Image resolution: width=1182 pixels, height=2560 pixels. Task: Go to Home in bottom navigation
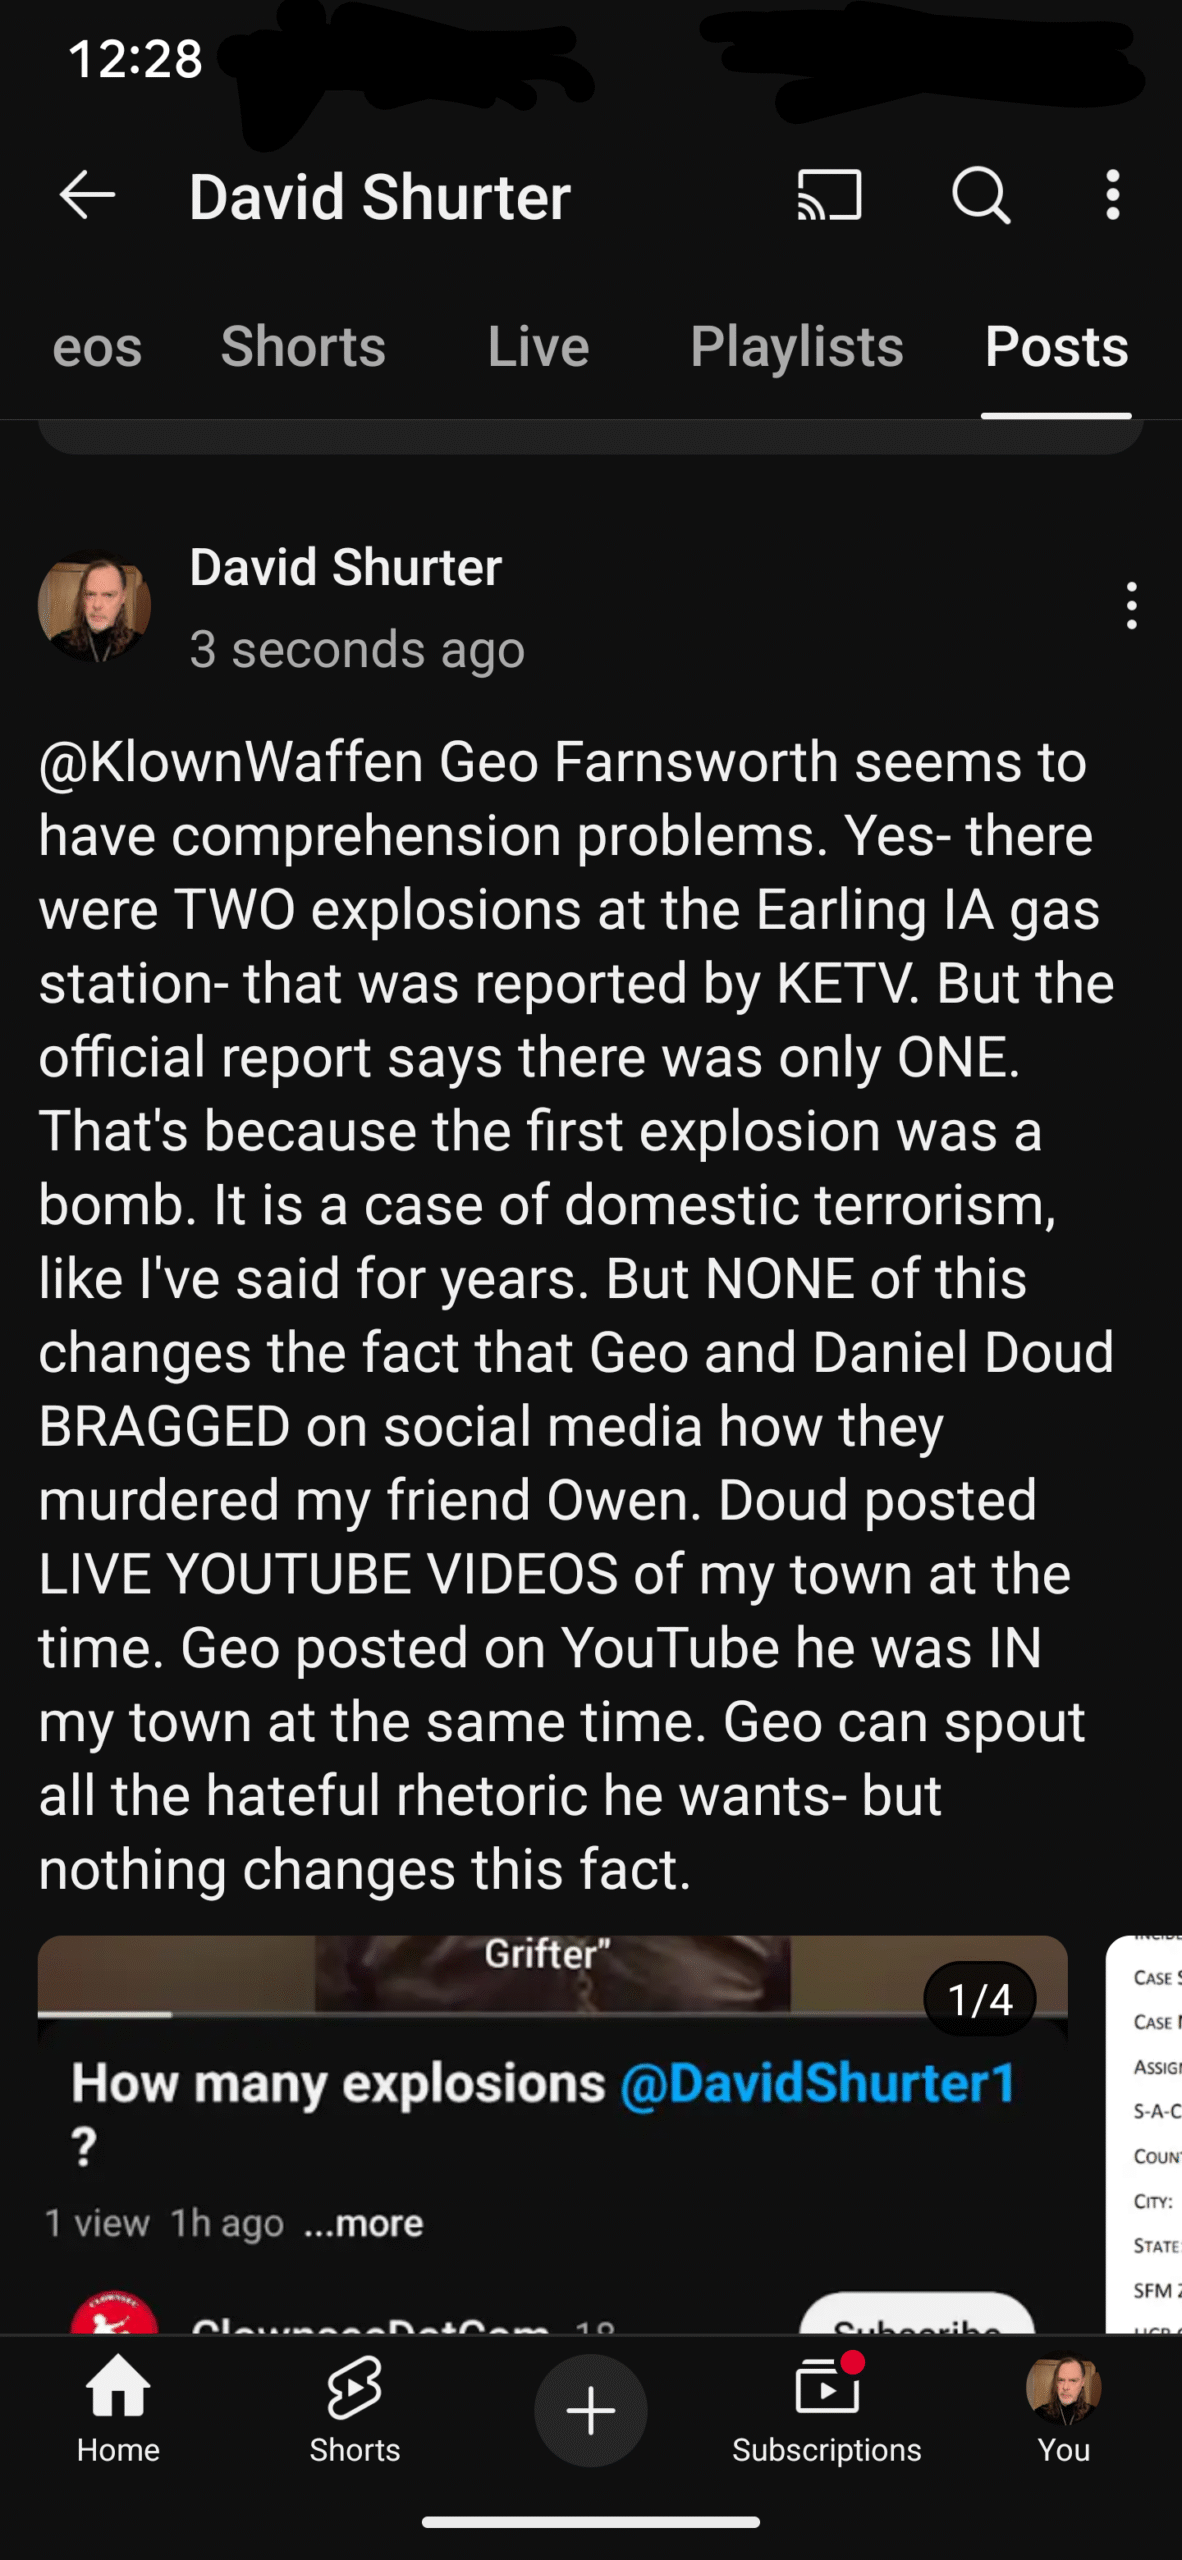pos(118,2410)
